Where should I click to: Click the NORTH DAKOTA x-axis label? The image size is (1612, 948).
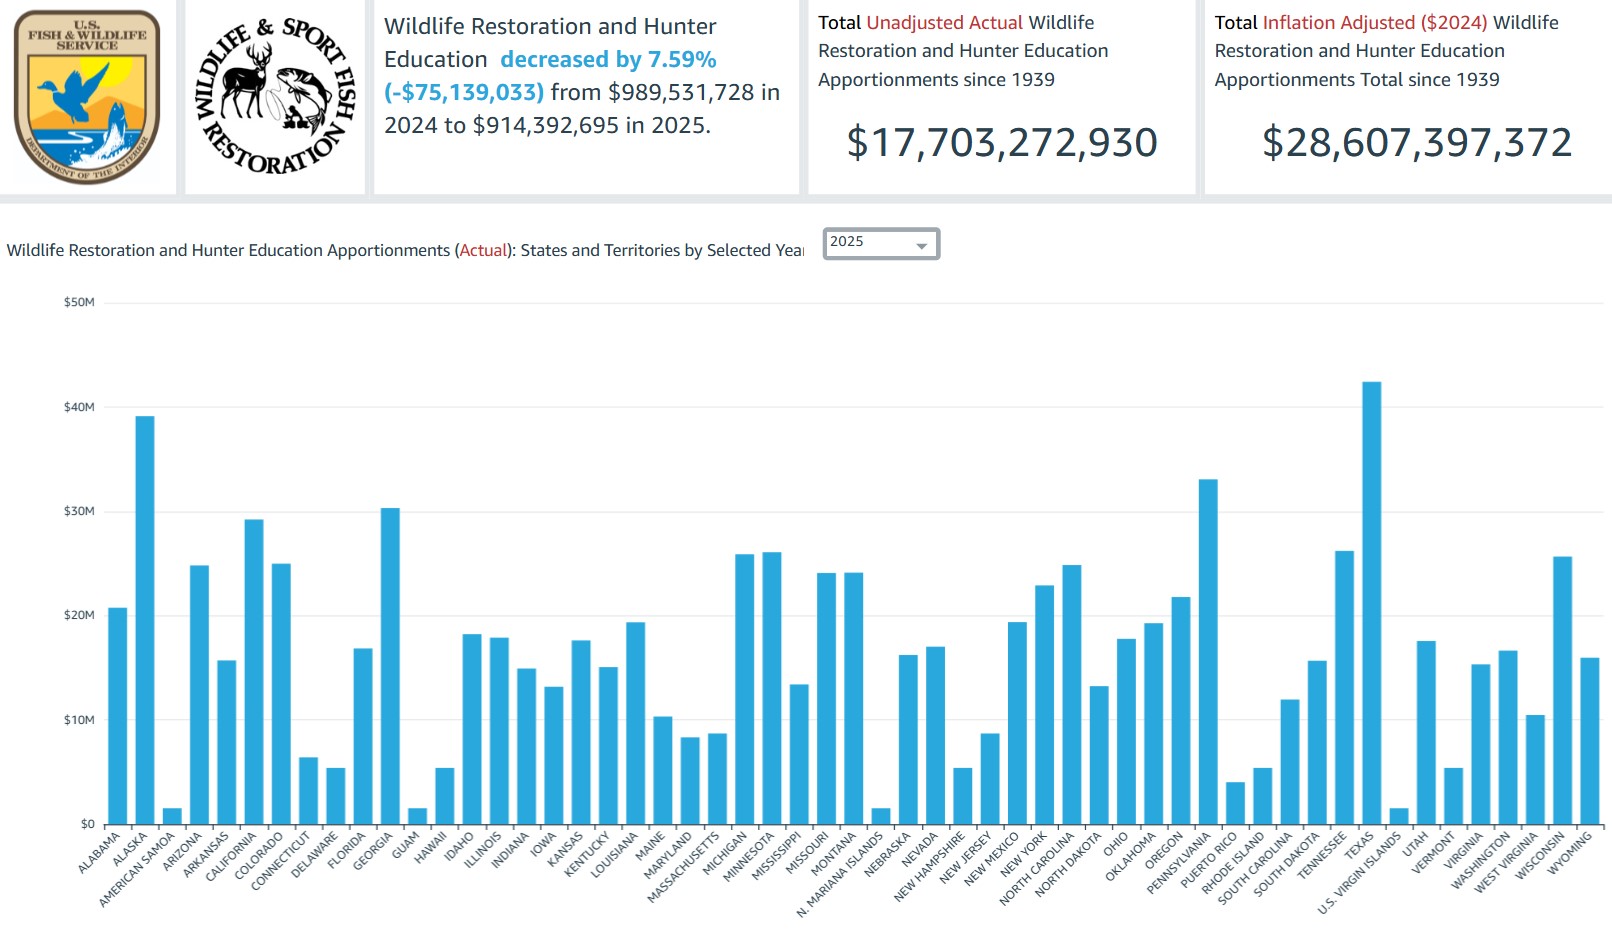(x=1068, y=864)
